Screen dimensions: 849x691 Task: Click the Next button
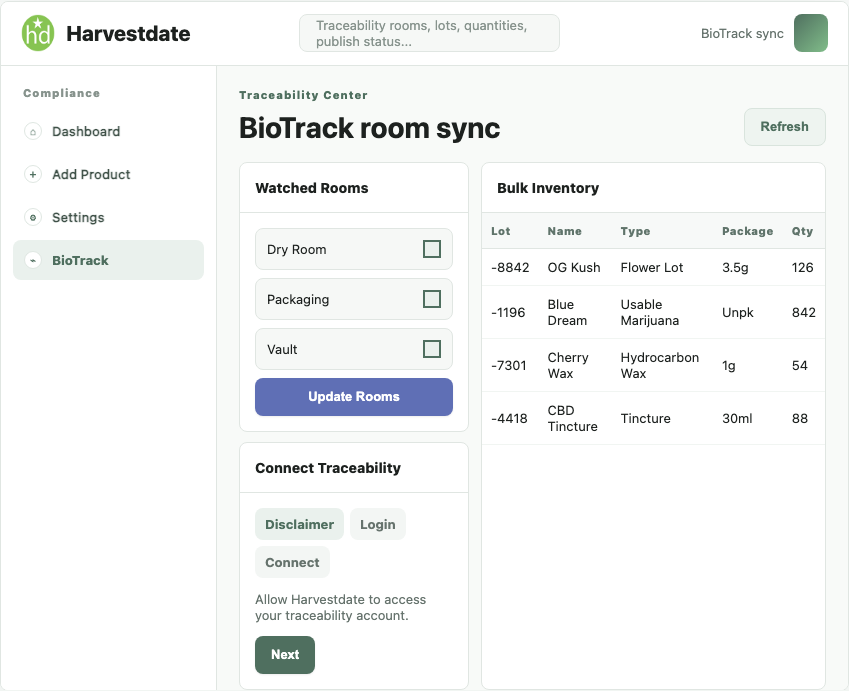point(285,655)
